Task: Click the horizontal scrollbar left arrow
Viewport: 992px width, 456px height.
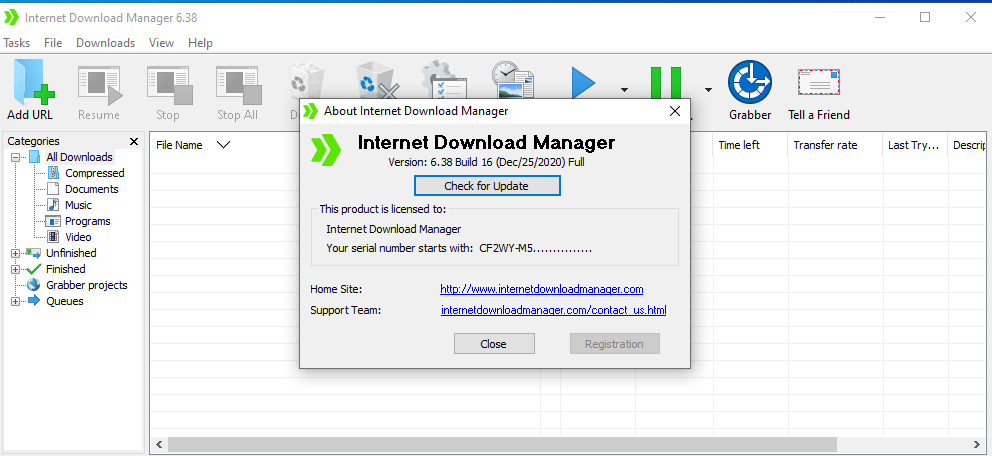Action: [159, 445]
